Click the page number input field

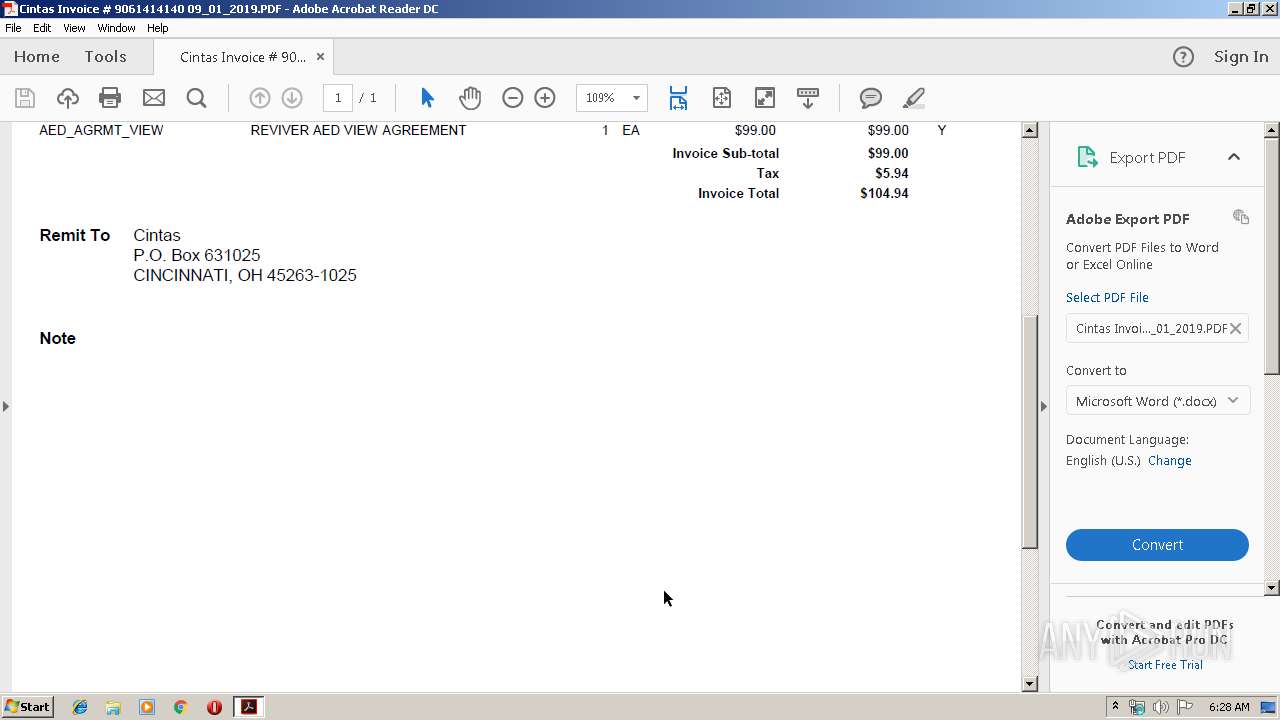pyautogui.click(x=338, y=98)
